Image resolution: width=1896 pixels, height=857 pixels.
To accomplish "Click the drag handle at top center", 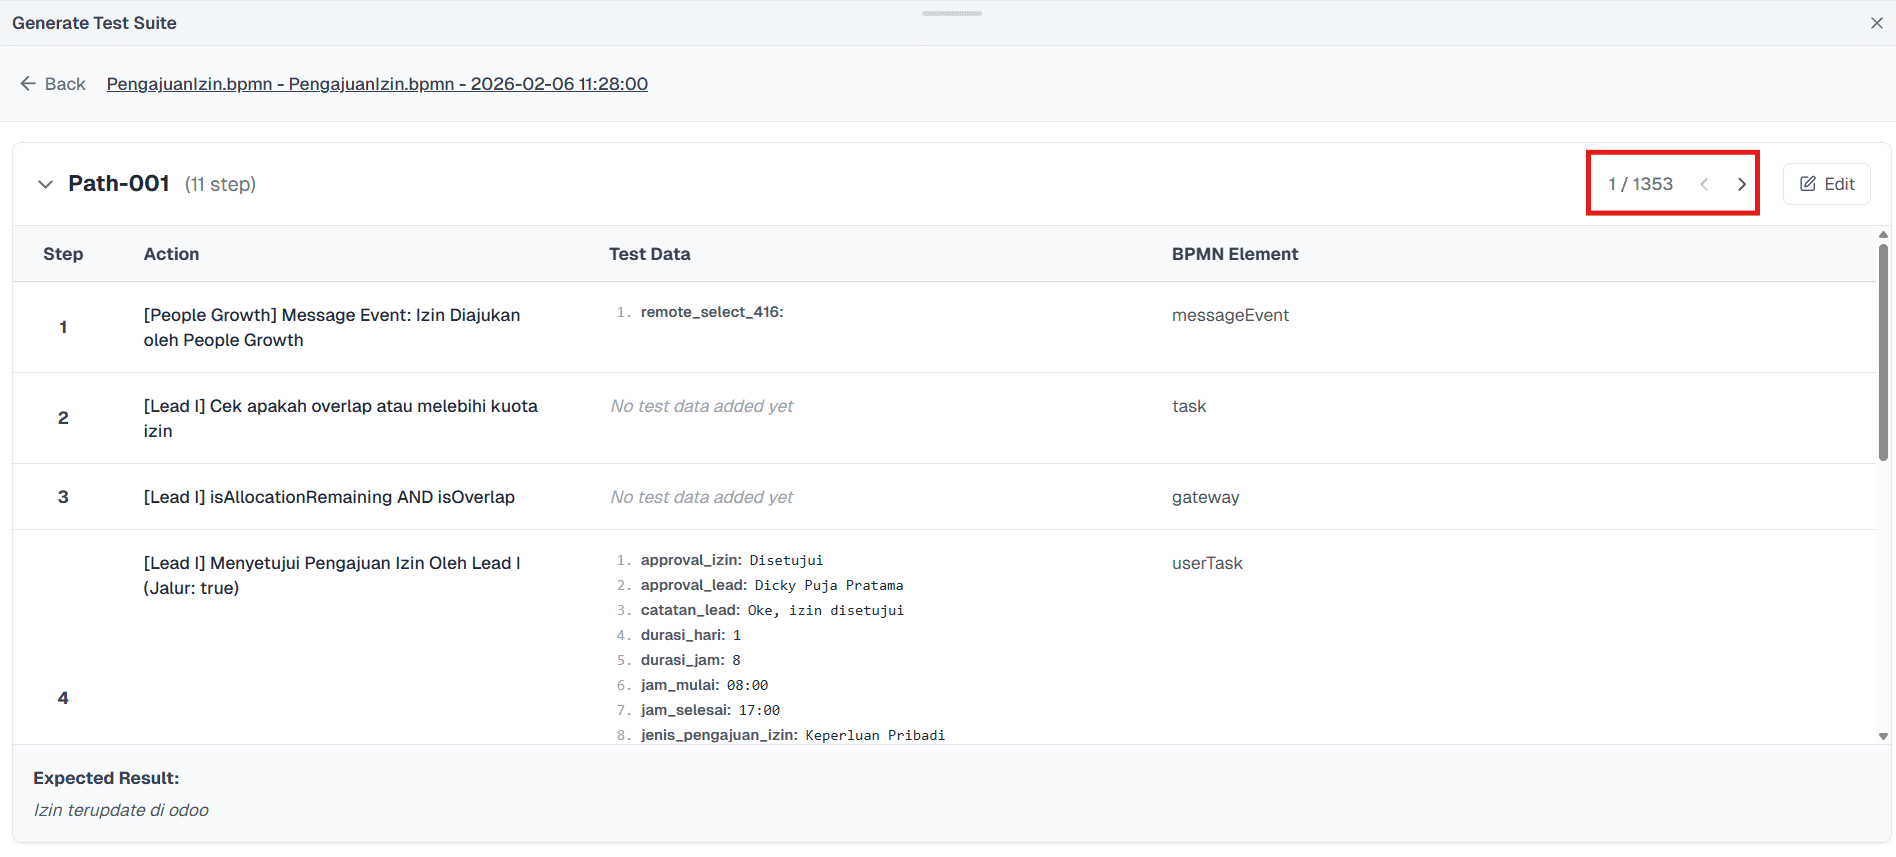I will [952, 13].
